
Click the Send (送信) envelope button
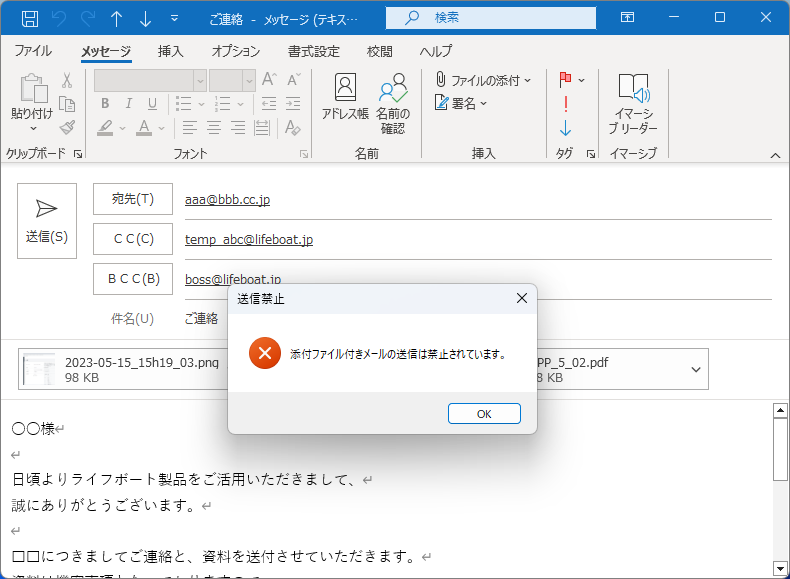(x=47, y=221)
